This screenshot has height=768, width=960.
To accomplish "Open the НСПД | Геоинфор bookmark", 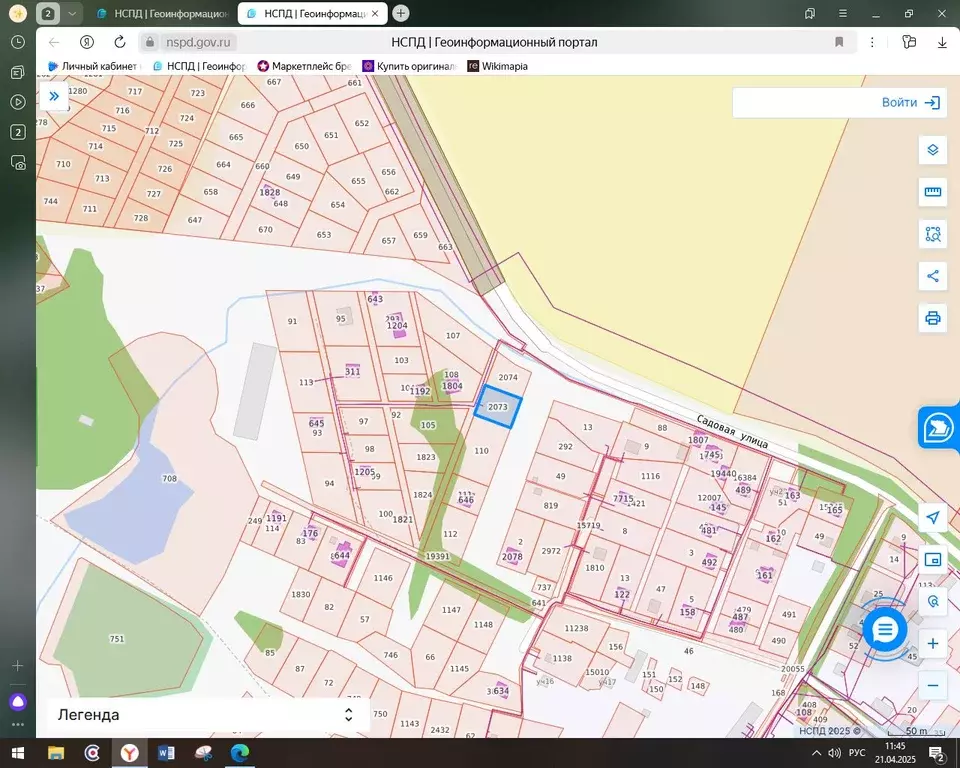I will (200, 66).
